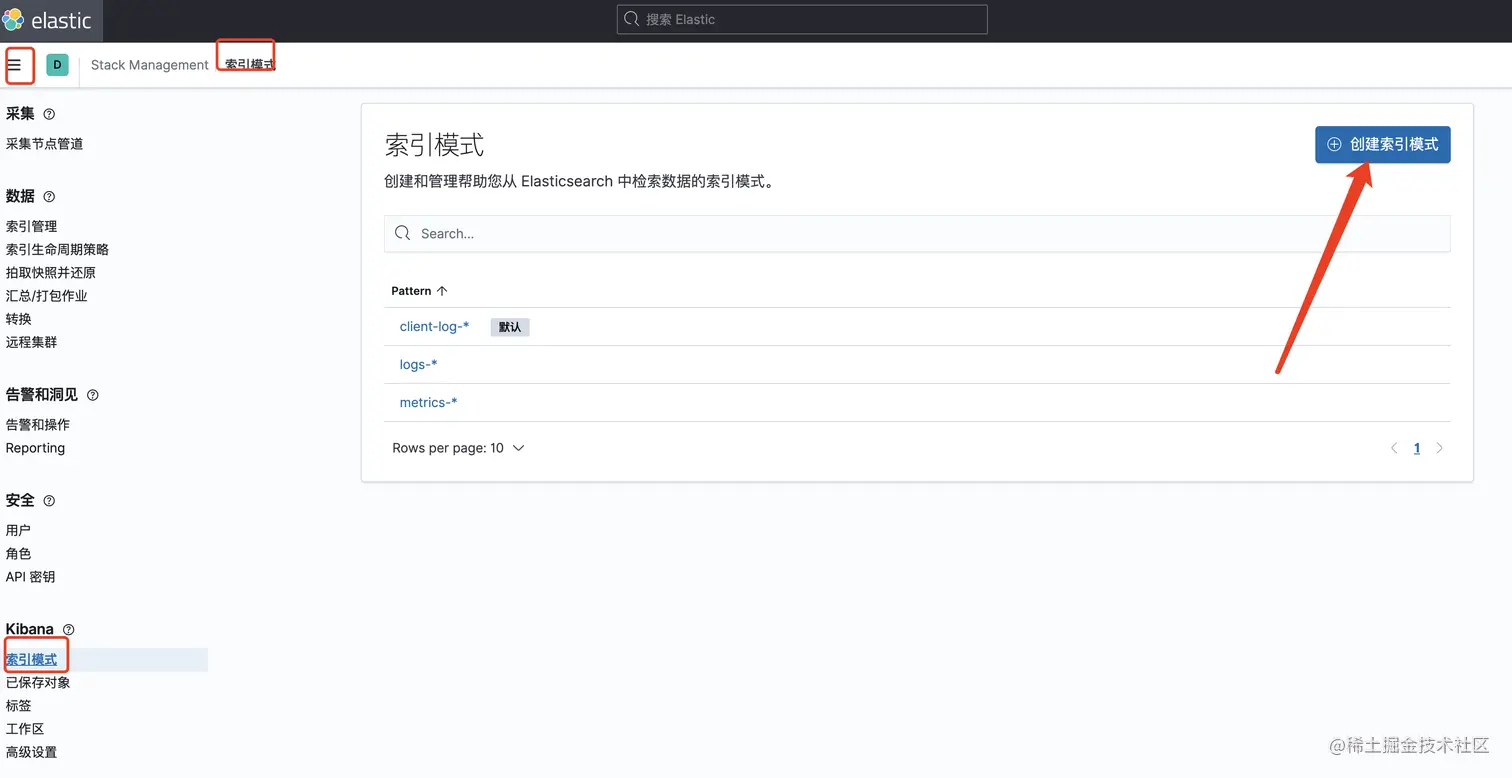Viewport: 1512px width, 778px height.
Task: Open logs-* index pattern
Action: click(x=418, y=365)
